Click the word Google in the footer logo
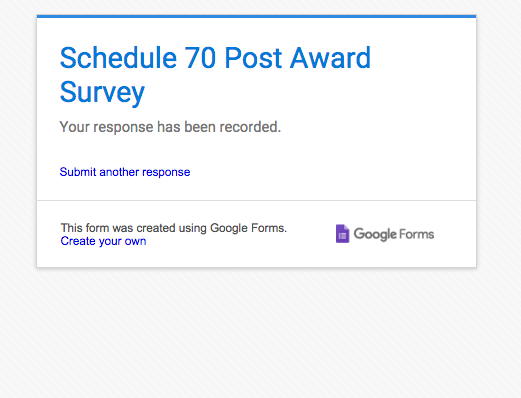521x398 pixels. tap(375, 234)
